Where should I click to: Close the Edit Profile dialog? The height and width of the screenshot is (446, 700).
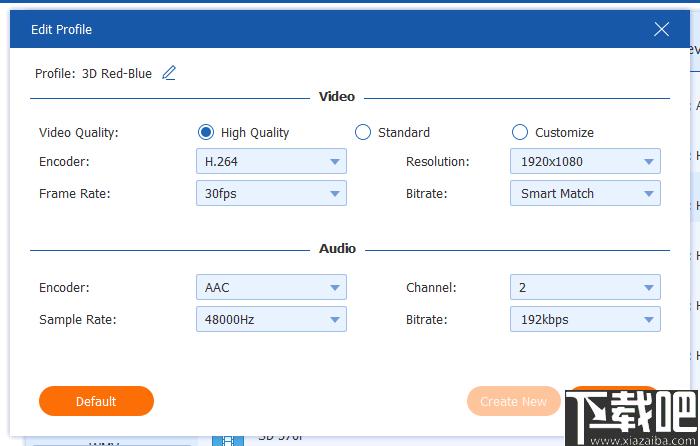pos(661,29)
